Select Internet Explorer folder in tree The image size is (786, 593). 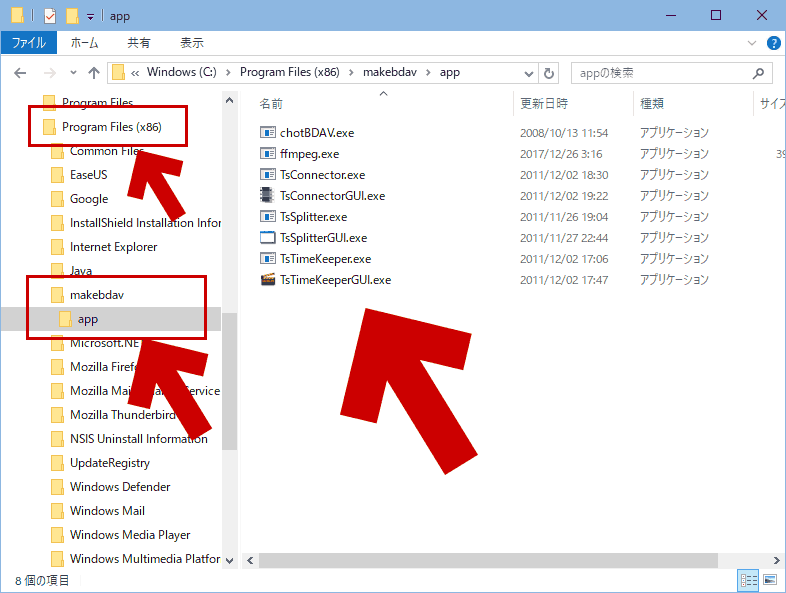pos(113,247)
